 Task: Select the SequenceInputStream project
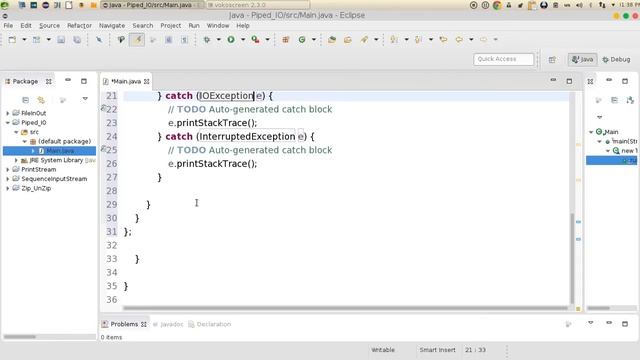(54, 179)
